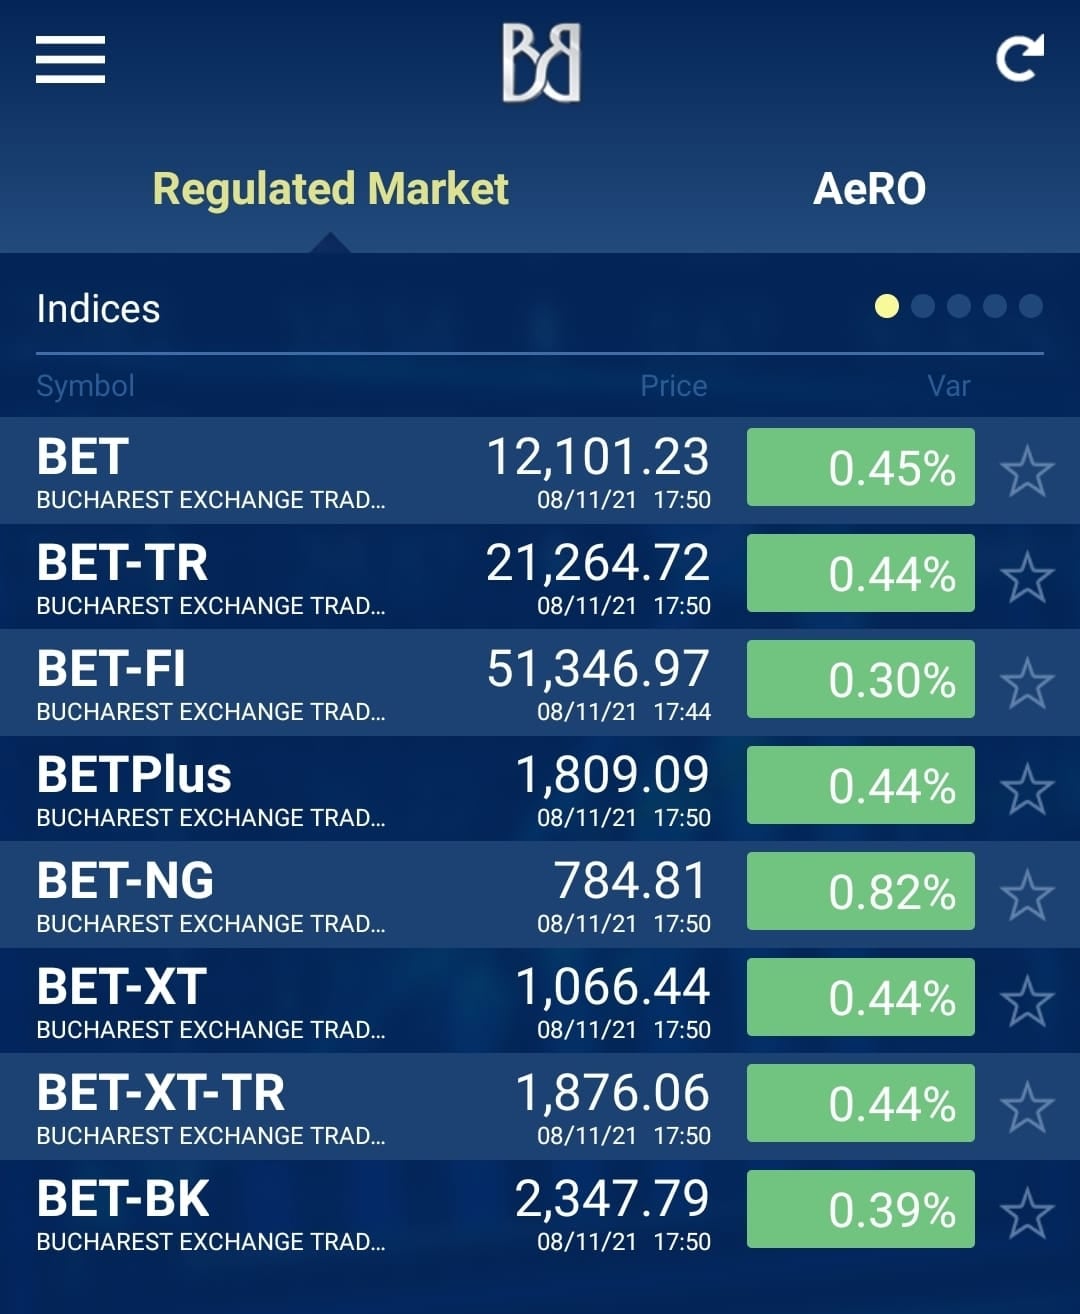Screen dimensions: 1080x1314
Task: Switch to the AeRO tab
Action: 870,189
